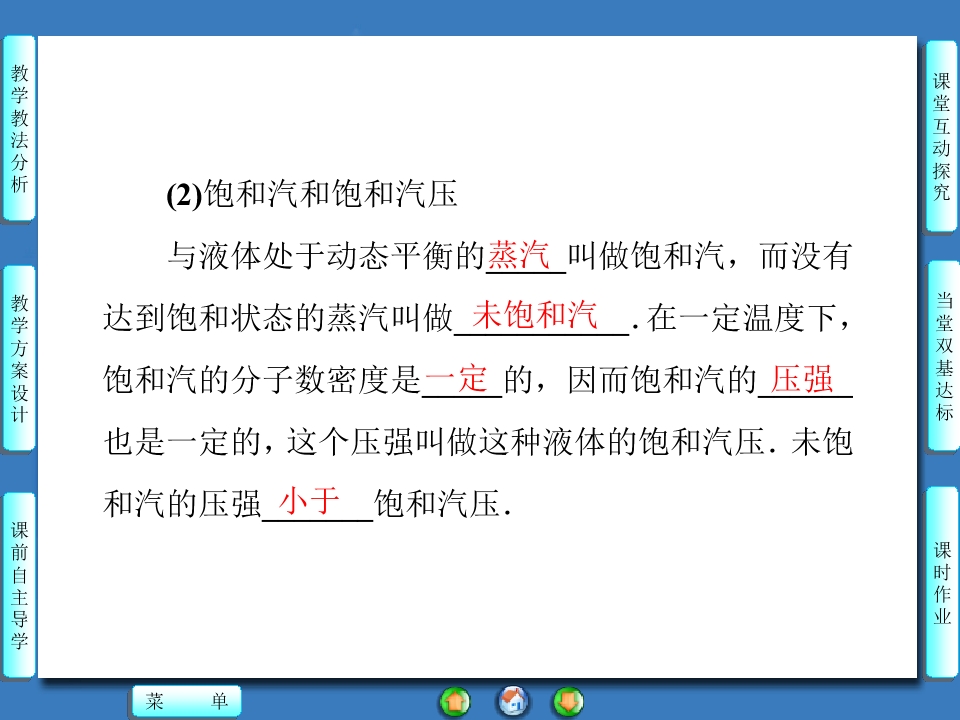Click the green down arrow icon

(569, 701)
